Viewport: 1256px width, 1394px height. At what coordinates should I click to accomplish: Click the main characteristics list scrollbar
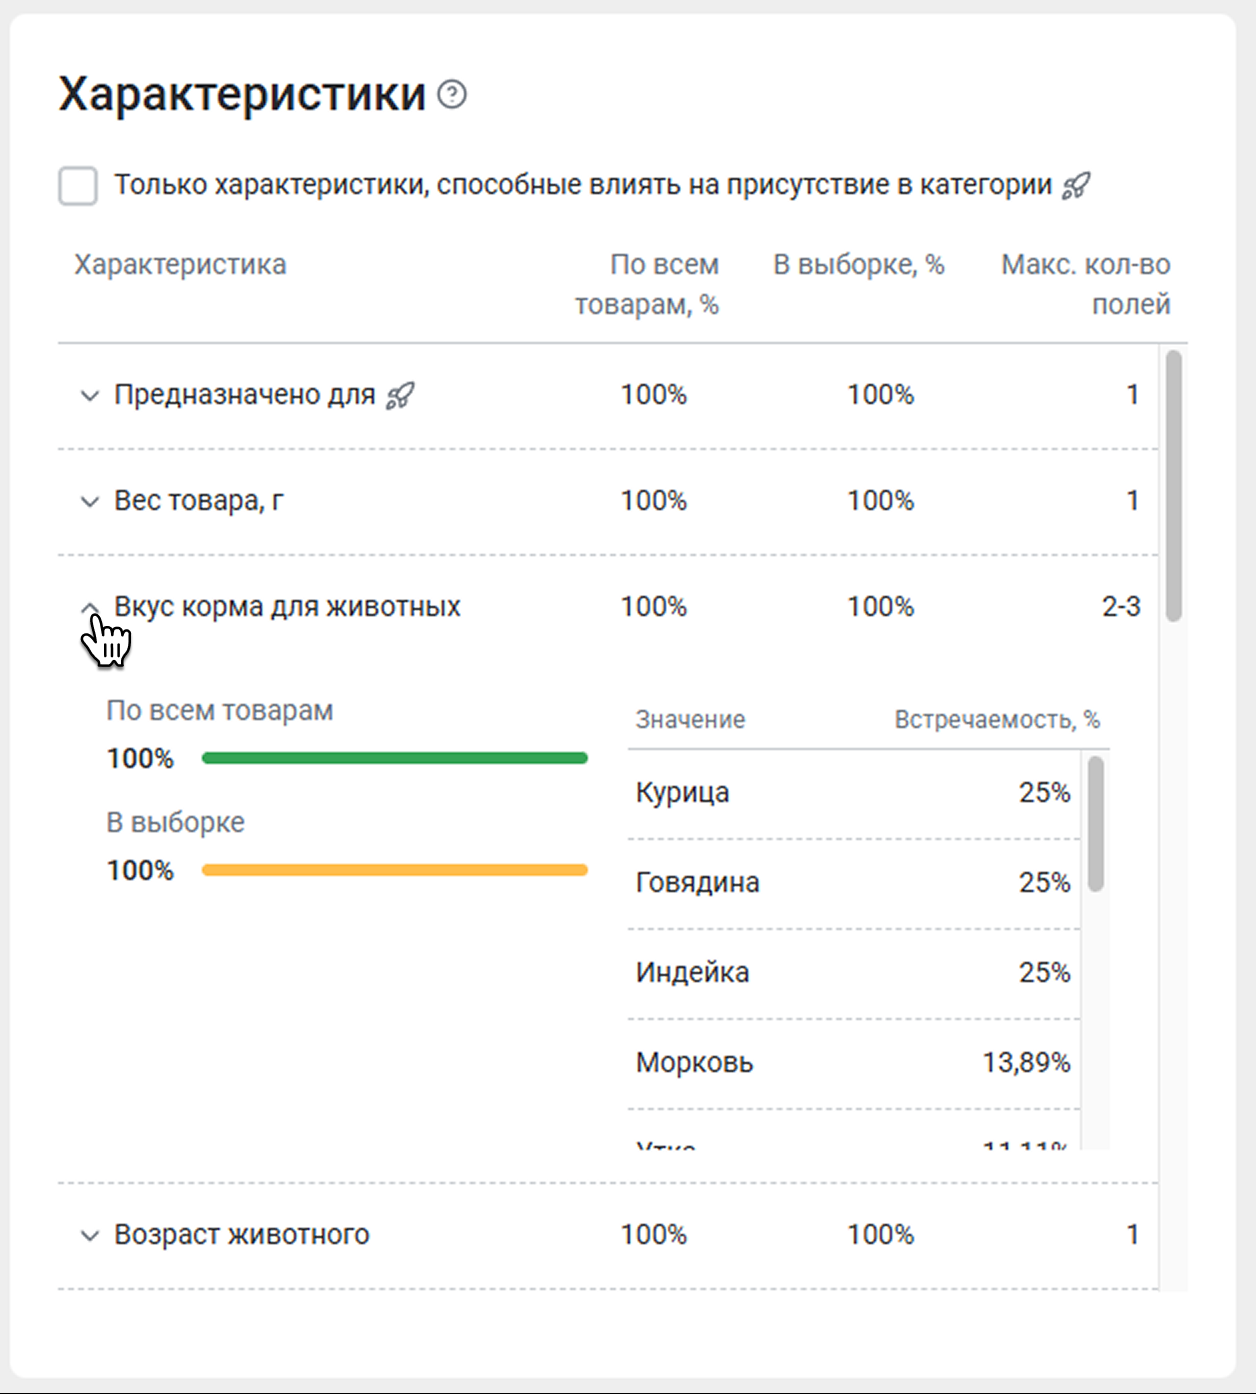[x=1173, y=486]
